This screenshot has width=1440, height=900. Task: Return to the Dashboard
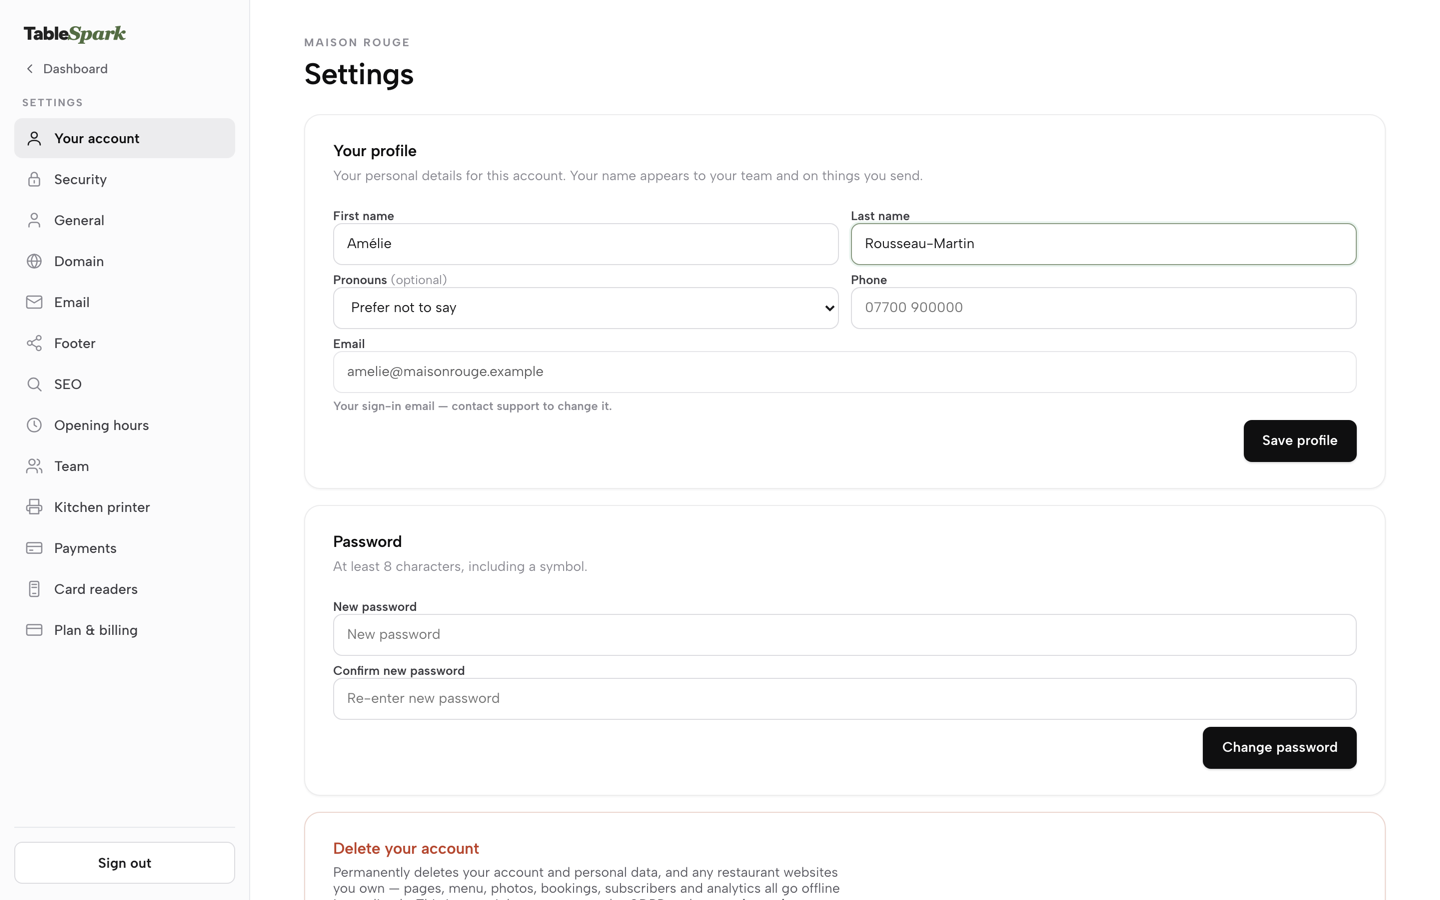(x=66, y=69)
